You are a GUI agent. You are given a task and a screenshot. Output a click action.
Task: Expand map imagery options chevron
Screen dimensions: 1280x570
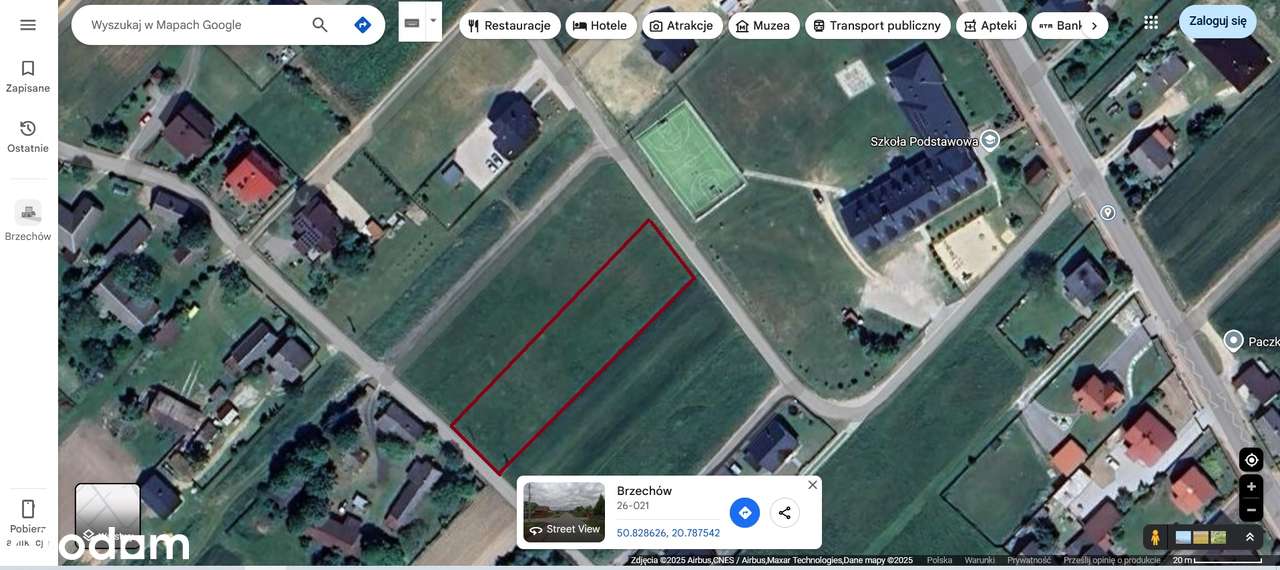[1250, 537]
